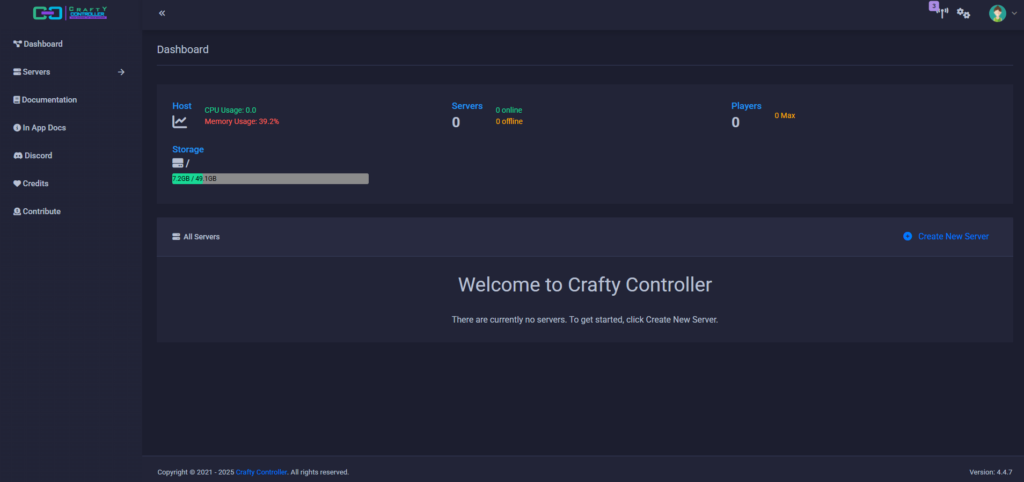Screen dimensions: 1024x482
Task: Click the Host chart icon
Action: 180,121
